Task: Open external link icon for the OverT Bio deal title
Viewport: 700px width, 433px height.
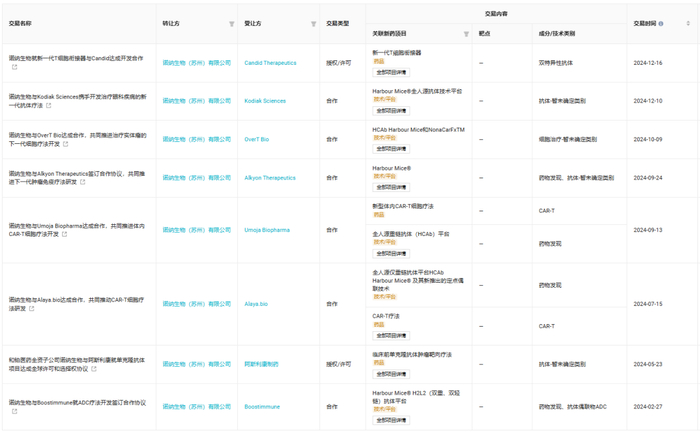Action: [x=66, y=144]
